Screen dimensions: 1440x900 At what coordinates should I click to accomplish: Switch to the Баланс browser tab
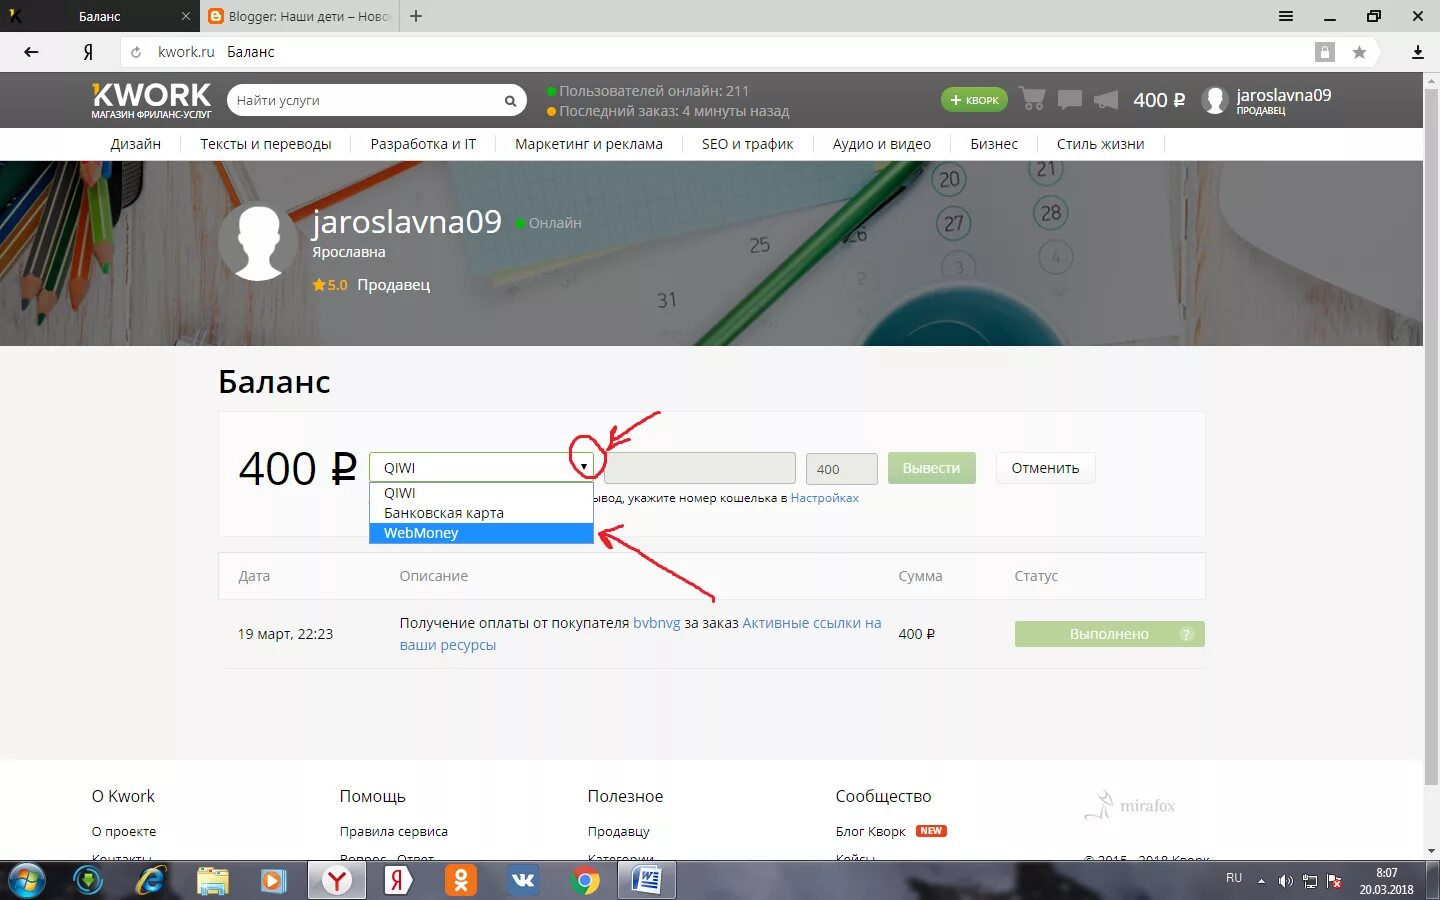[99, 16]
